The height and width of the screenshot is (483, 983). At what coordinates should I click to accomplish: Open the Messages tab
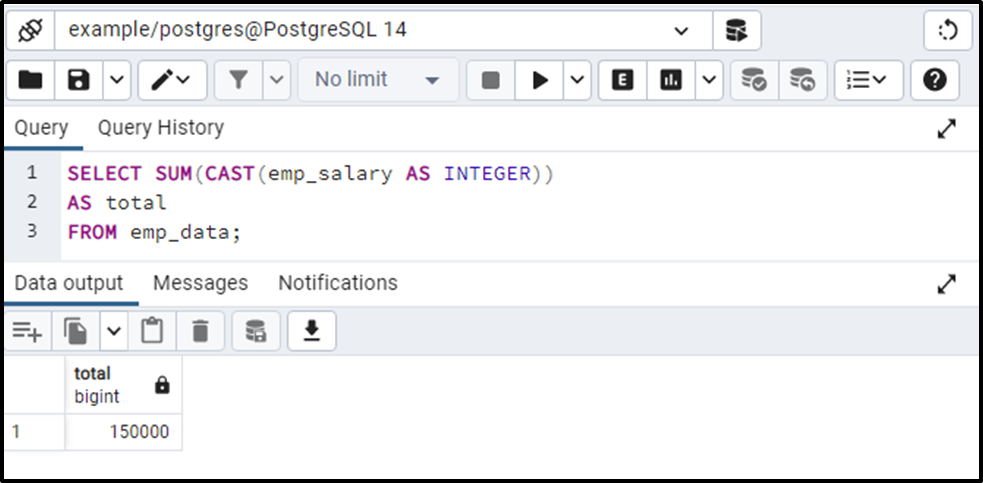tap(201, 283)
